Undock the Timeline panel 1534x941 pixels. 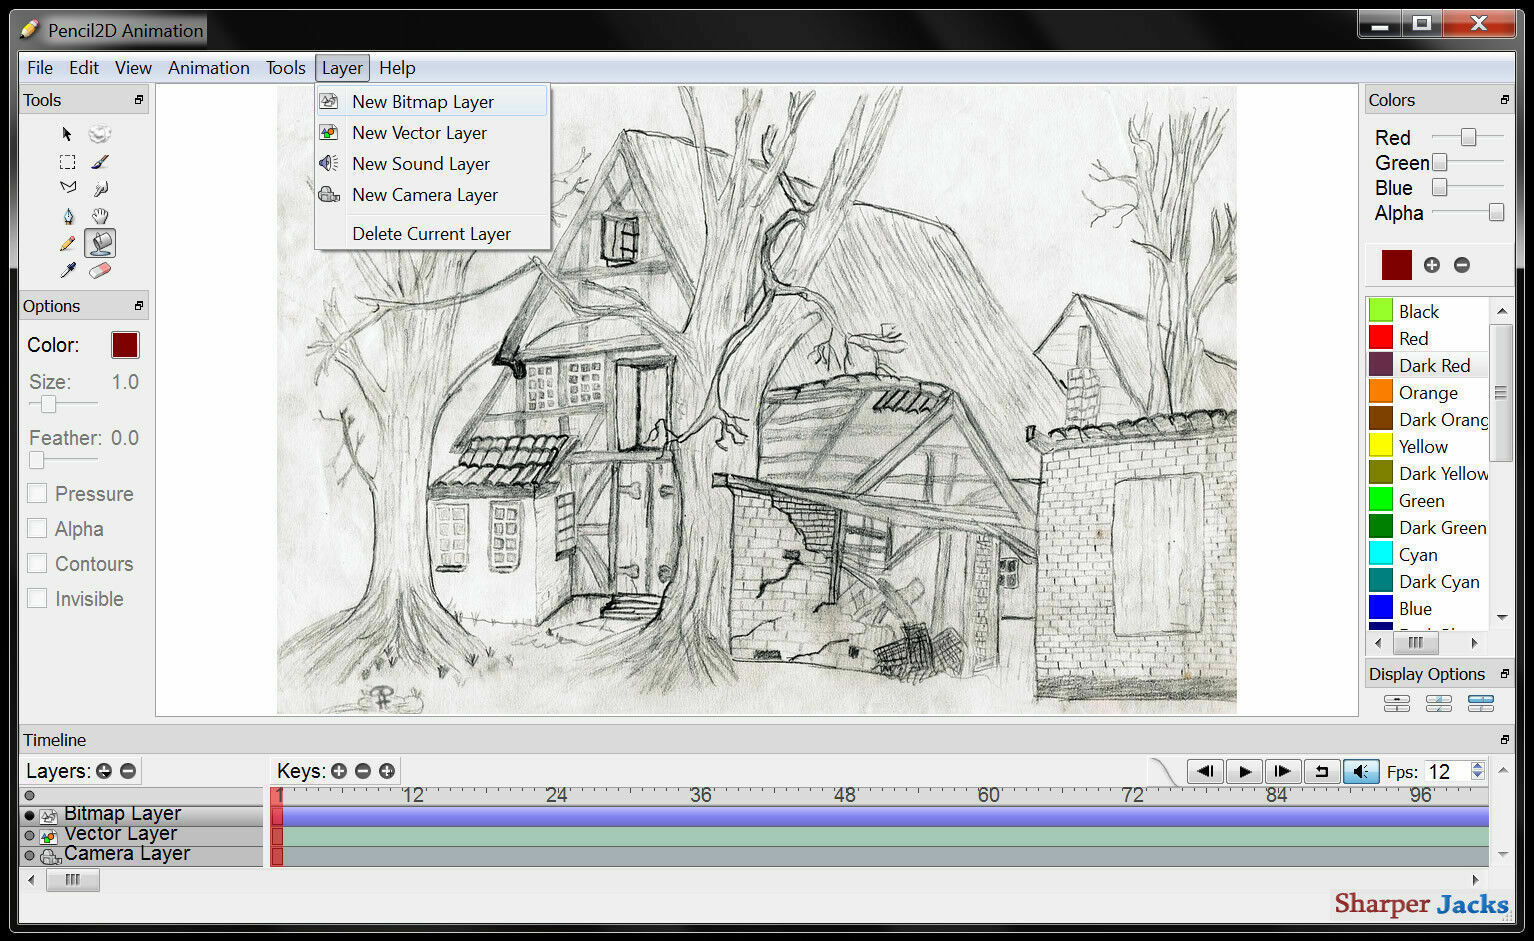pyautogui.click(x=1505, y=740)
